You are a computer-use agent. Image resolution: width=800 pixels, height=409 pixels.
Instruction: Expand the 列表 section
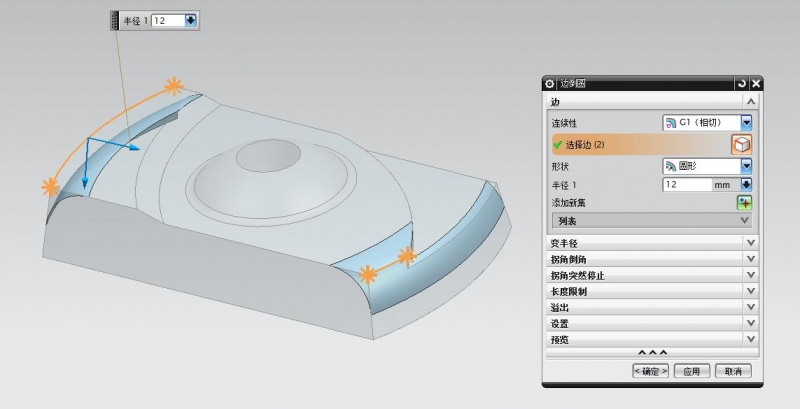pyautogui.click(x=652, y=220)
